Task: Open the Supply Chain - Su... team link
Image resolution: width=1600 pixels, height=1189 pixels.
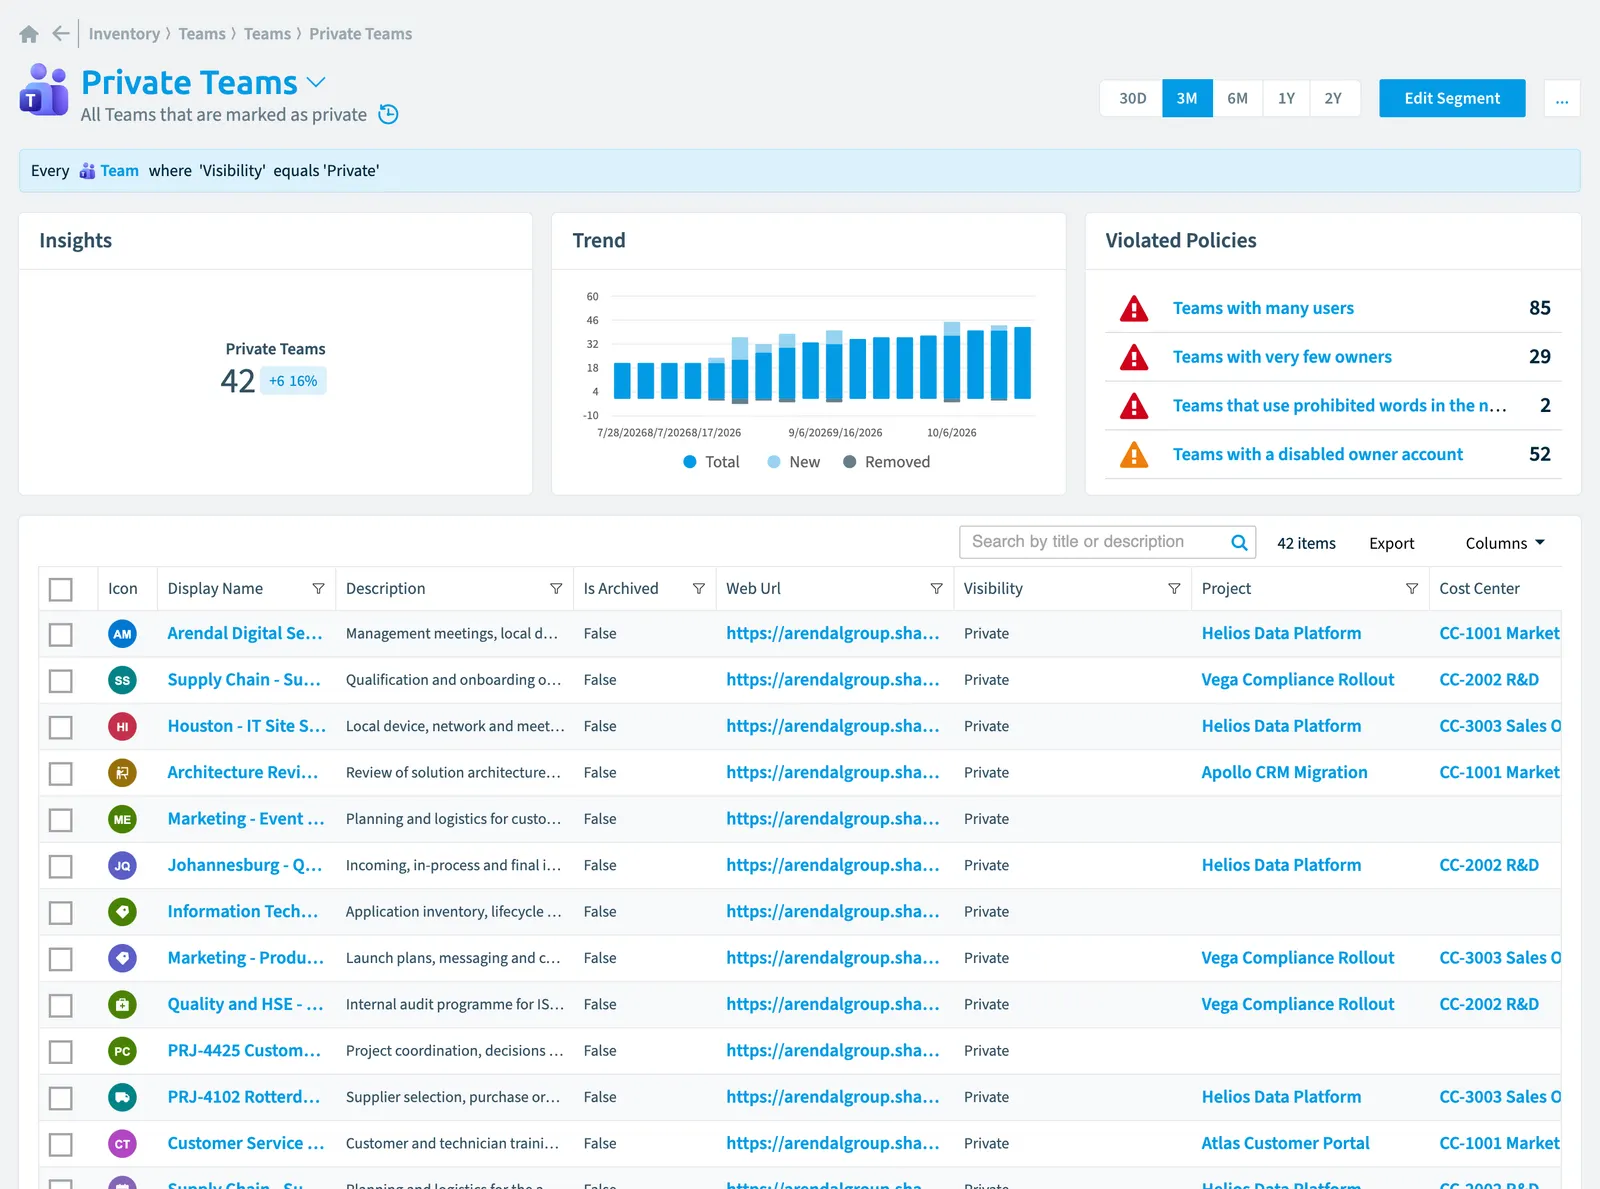Action: tap(244, 680)
